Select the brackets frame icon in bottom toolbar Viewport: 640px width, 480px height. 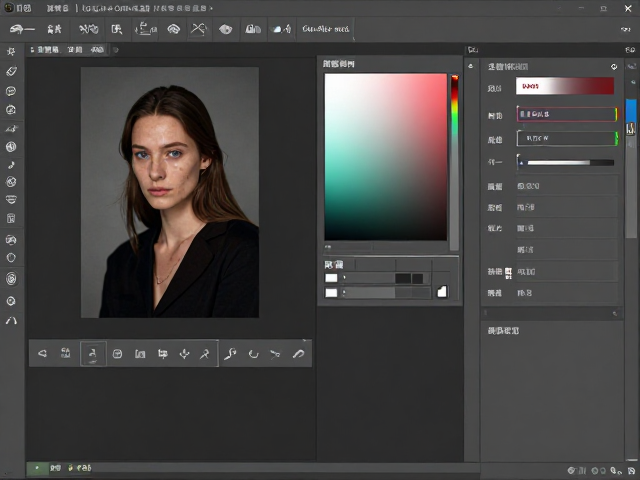pos(140,354)
